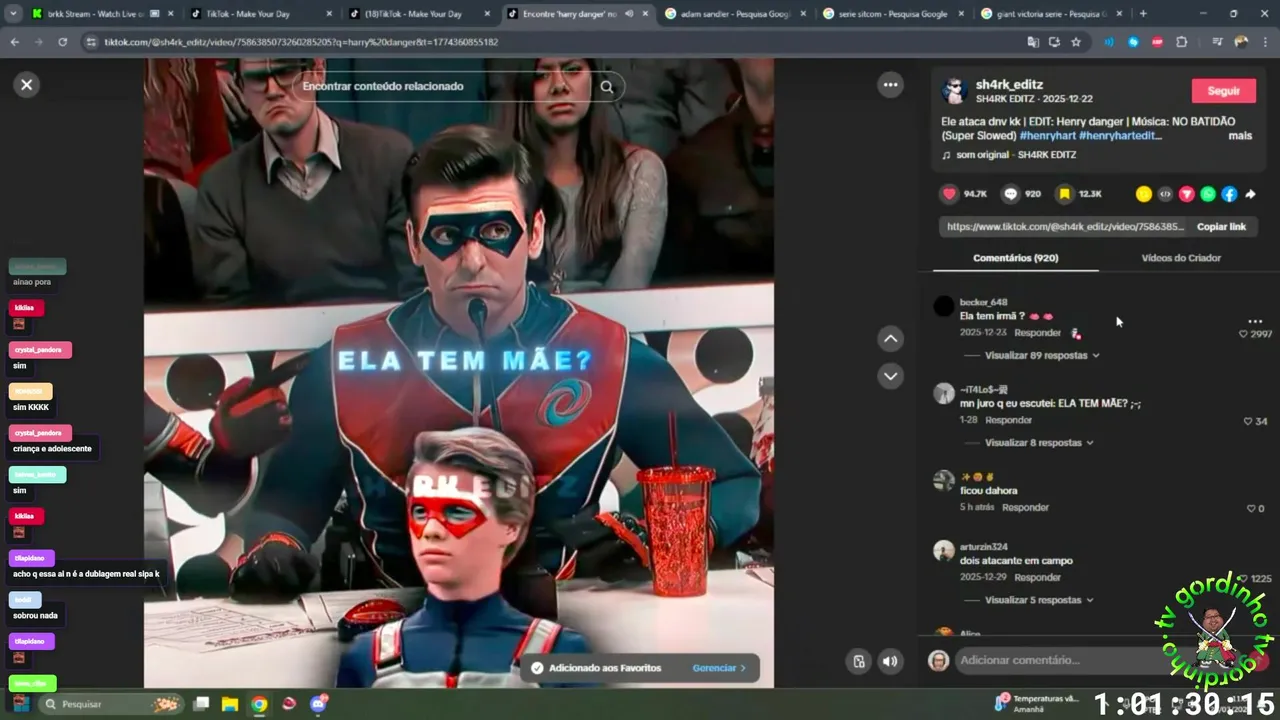Open sh4rk_editz profile avatar
1280x720 pixels.
point(954,91)
